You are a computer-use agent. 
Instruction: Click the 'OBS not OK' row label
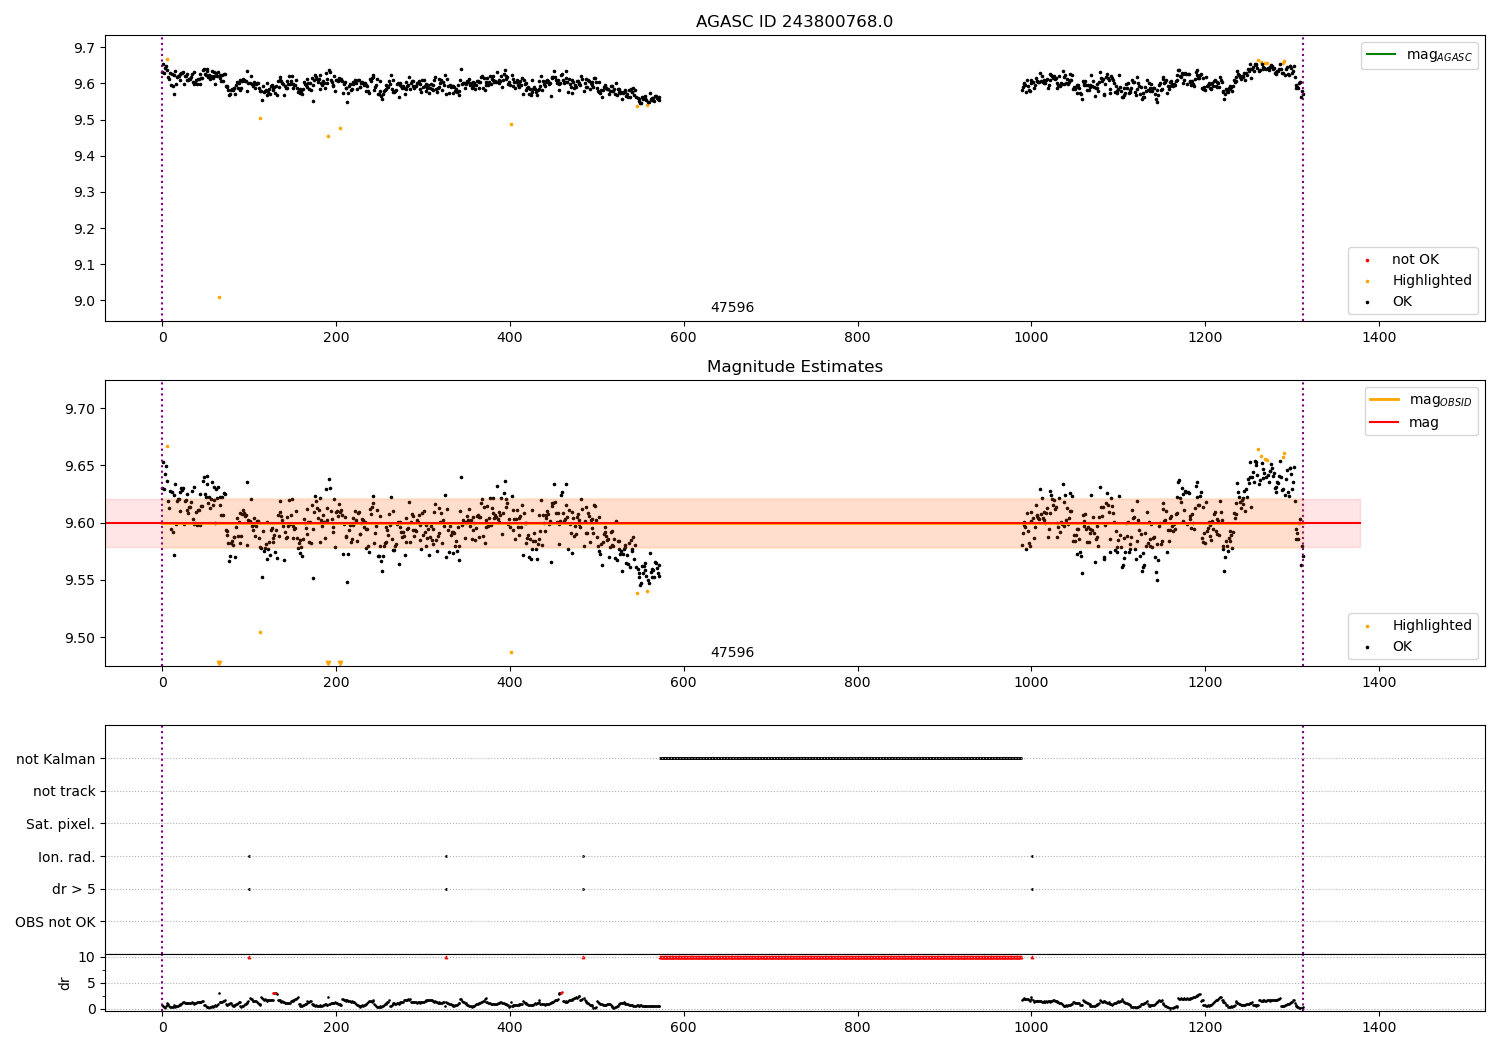coord(55,922)
